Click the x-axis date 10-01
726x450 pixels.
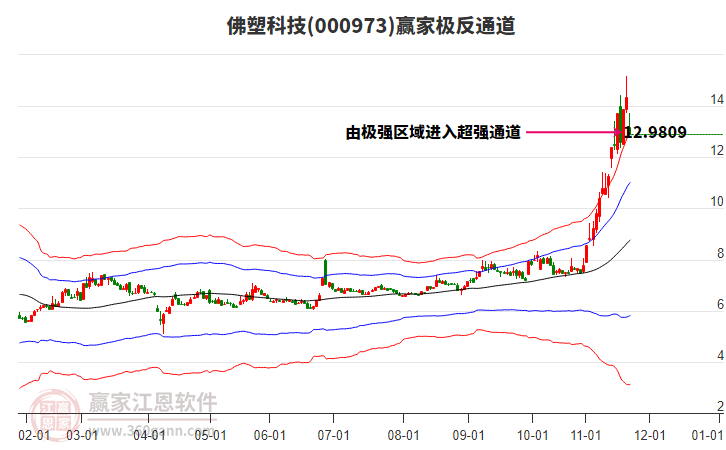pos(532,436)
